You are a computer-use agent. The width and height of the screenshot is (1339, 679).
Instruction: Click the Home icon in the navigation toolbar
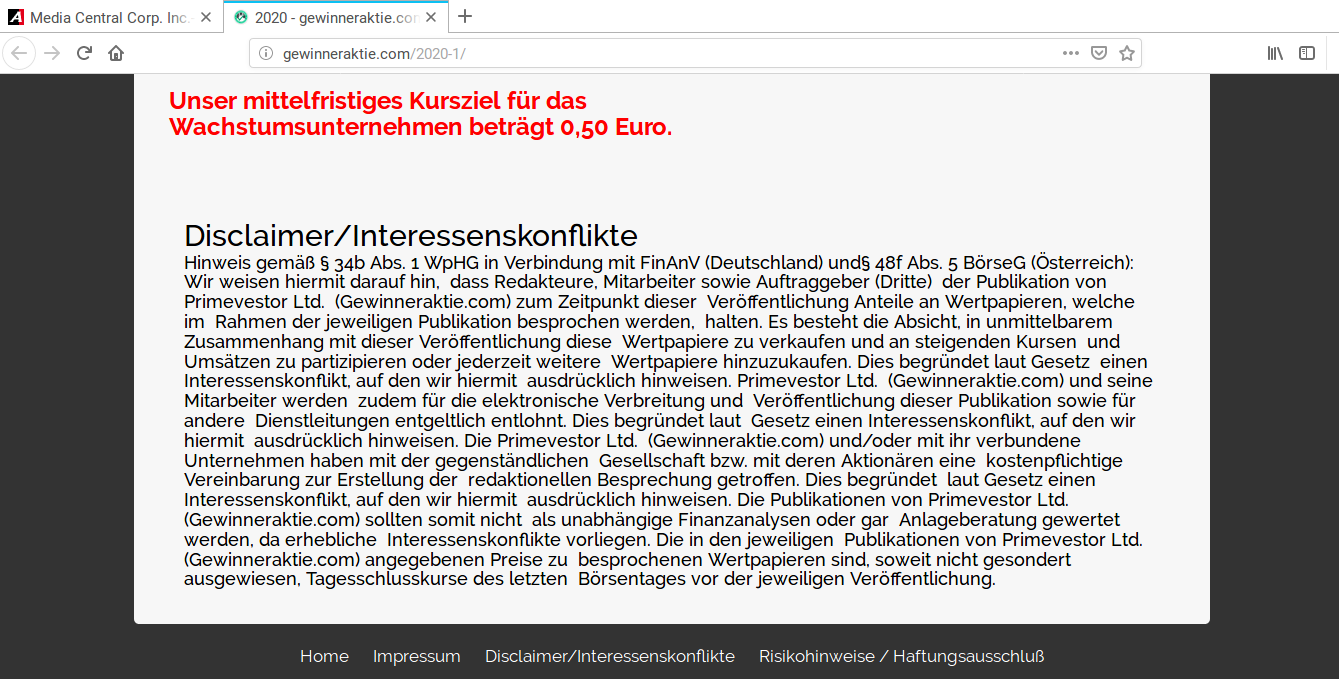(x=115, y=52)
